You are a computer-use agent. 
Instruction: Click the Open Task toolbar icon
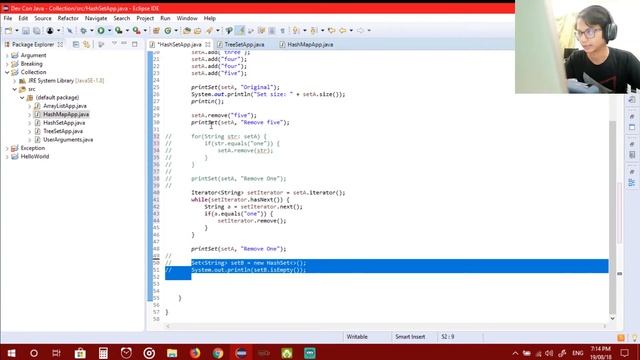pyautogui.click(x=198, y=31)
